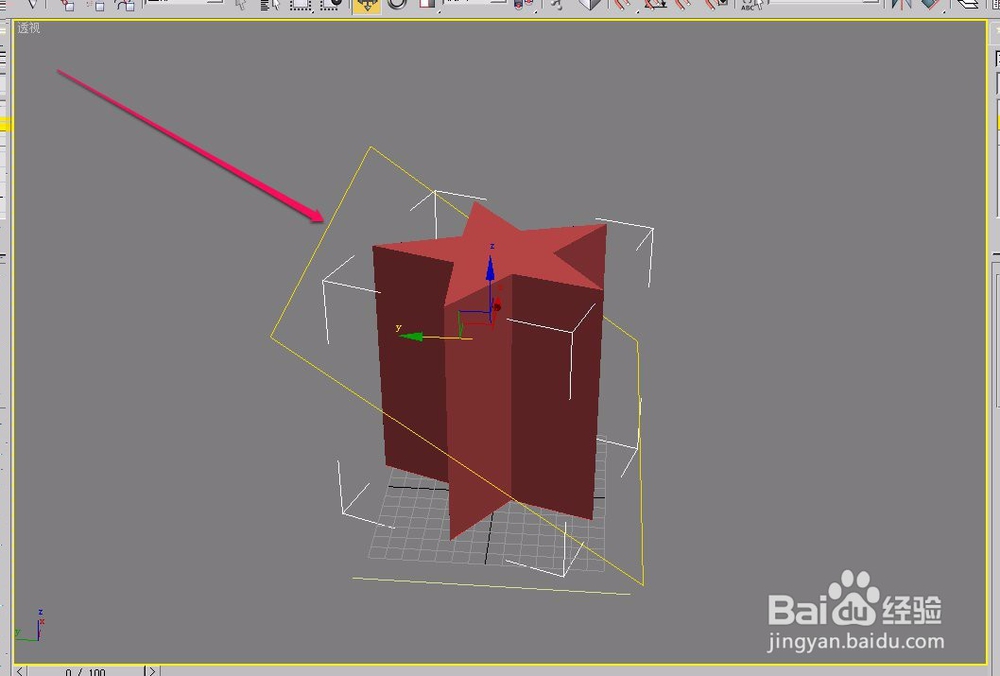Screen dimensions: 1000x676
Task: Click the Select and Link icon
Action: point(65,6)
